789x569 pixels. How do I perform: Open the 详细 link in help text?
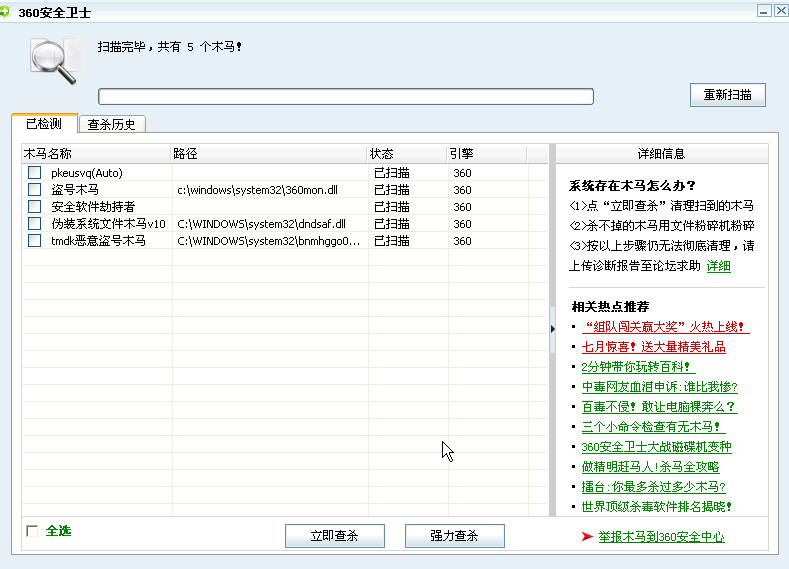point(719,266)
